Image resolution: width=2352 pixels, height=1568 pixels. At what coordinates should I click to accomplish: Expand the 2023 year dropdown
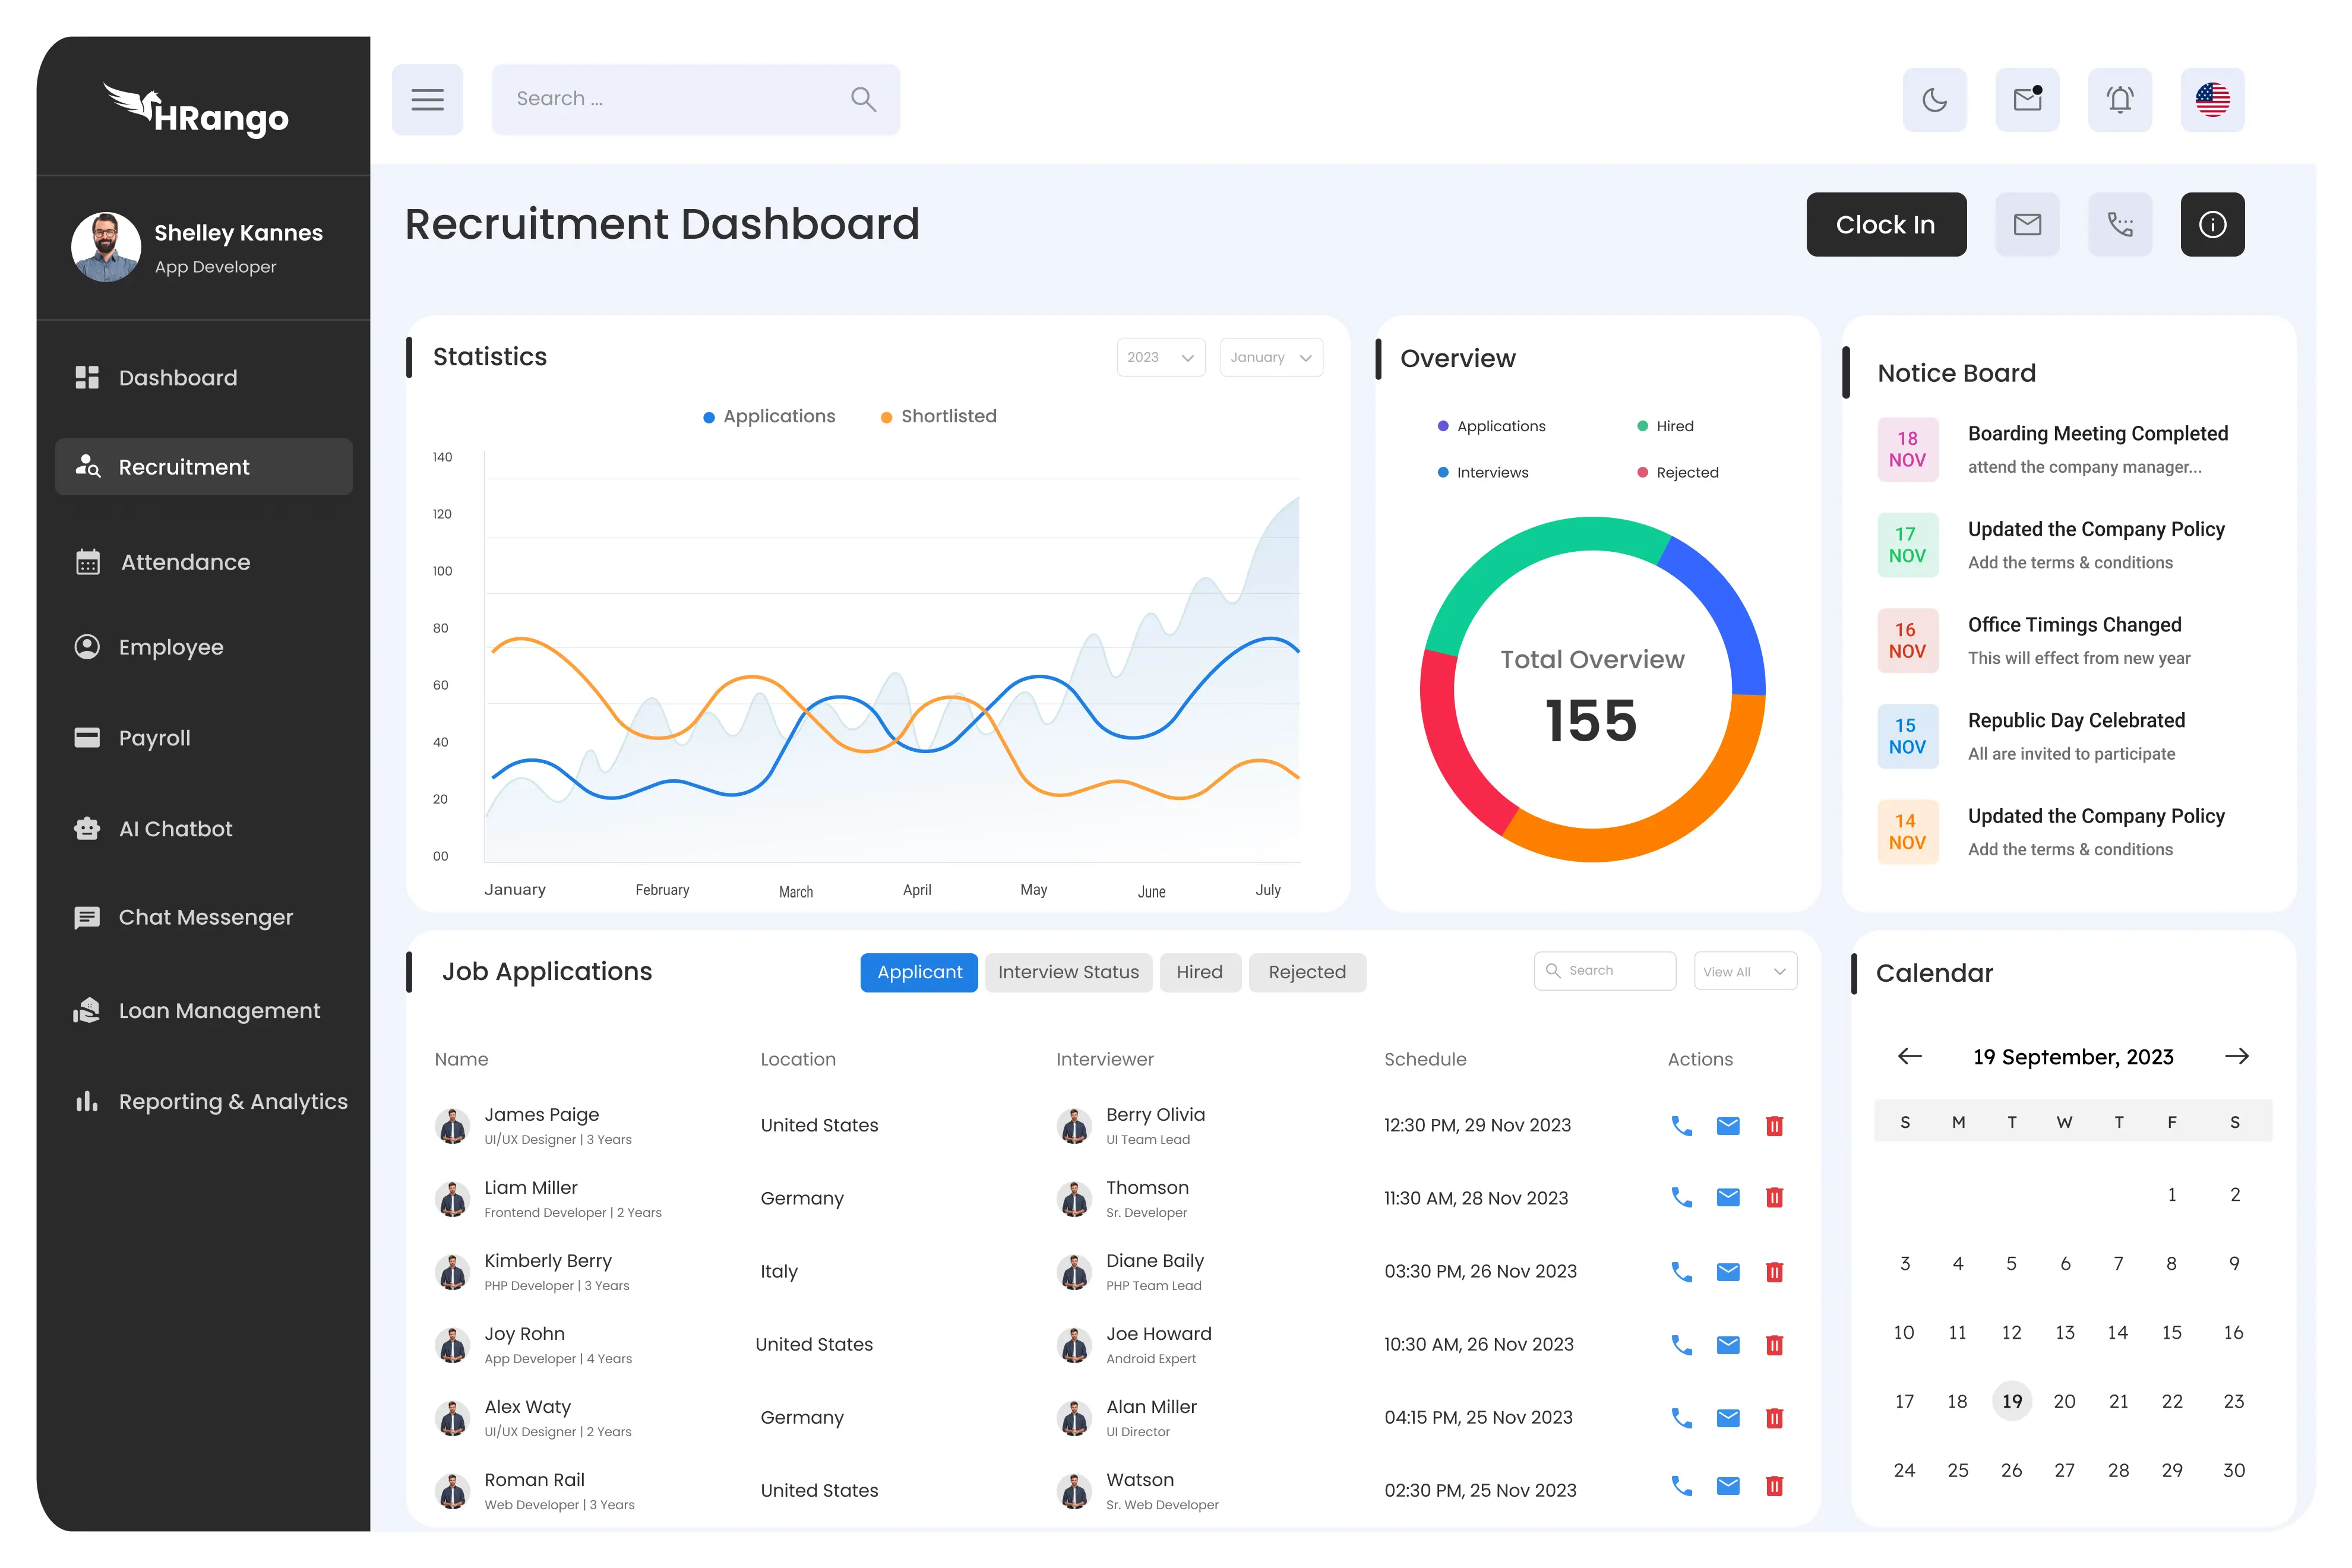point(1160,358)
